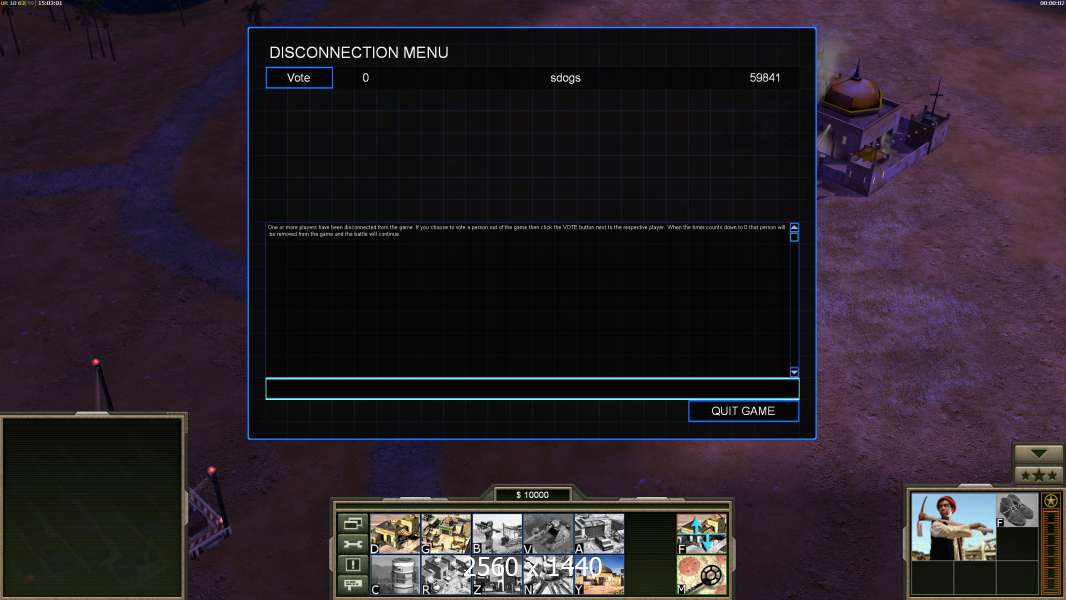
Task: Select the countdown value "59841"
Action: [765, 78]
